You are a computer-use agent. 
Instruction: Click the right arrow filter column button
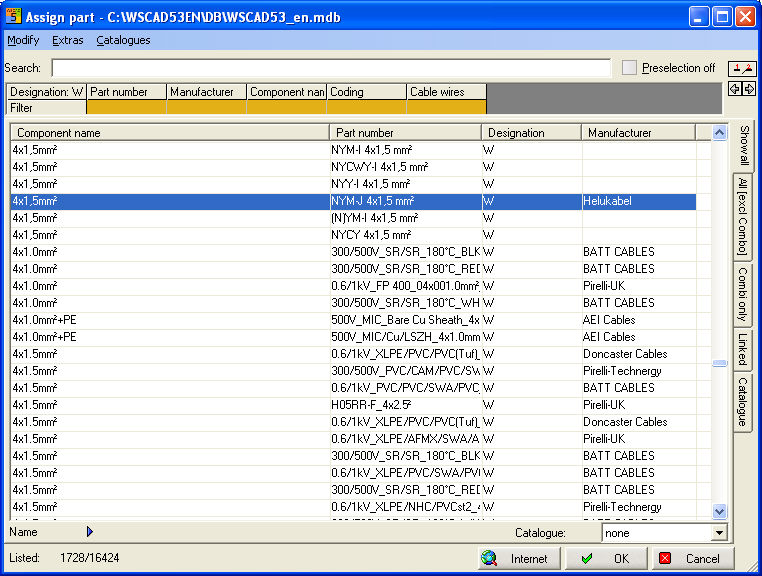click(749, 89)
